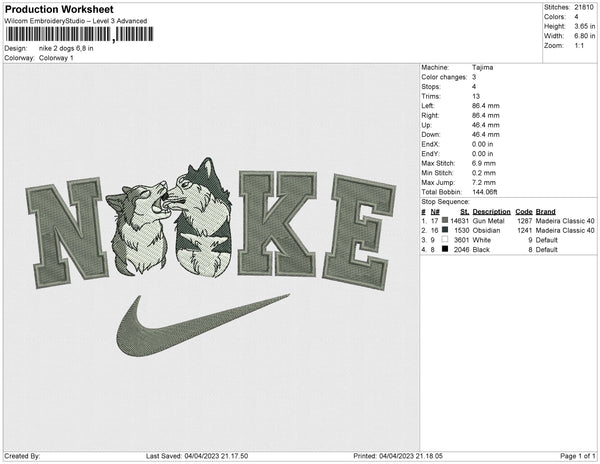Click the 'Production Worksheet' title
This screenshot has height=464, width=600.
[59, 9]
